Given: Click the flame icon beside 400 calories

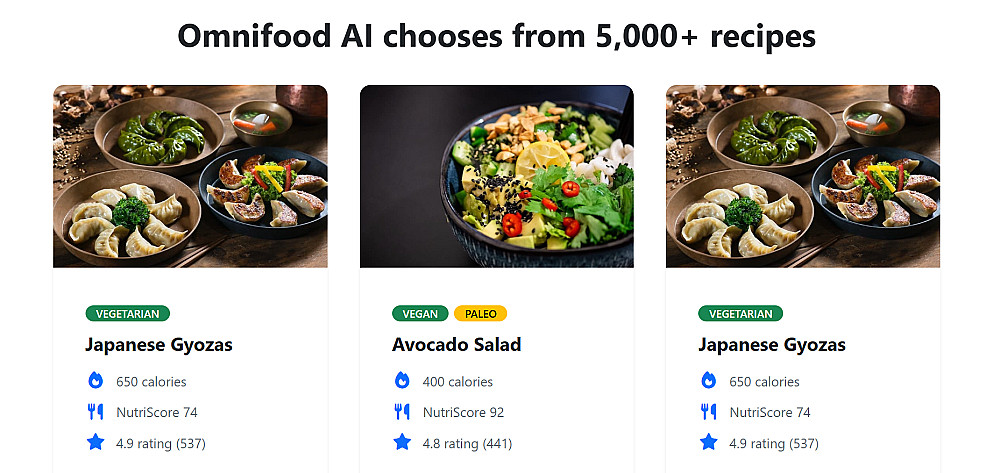Looking at the screenshot, I should [x=402, y=381].
